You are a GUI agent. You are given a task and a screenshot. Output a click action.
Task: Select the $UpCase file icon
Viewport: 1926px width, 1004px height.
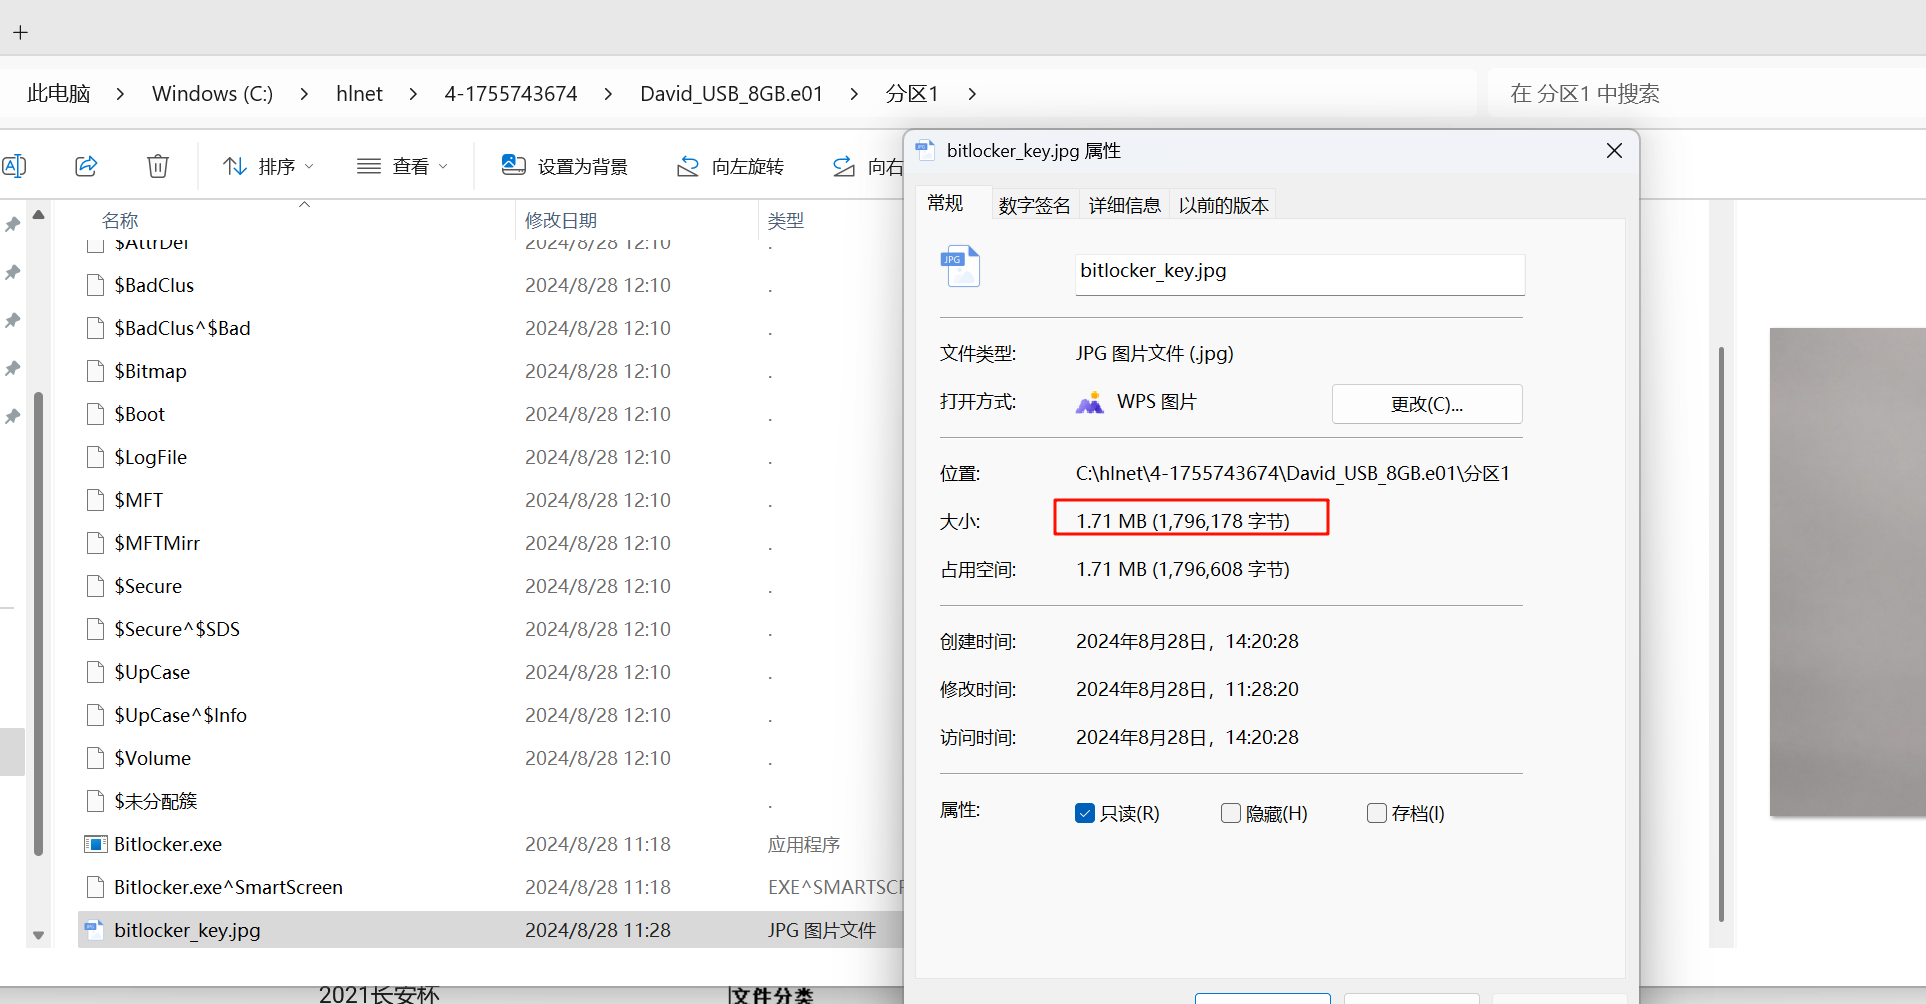tap(96, 673)
